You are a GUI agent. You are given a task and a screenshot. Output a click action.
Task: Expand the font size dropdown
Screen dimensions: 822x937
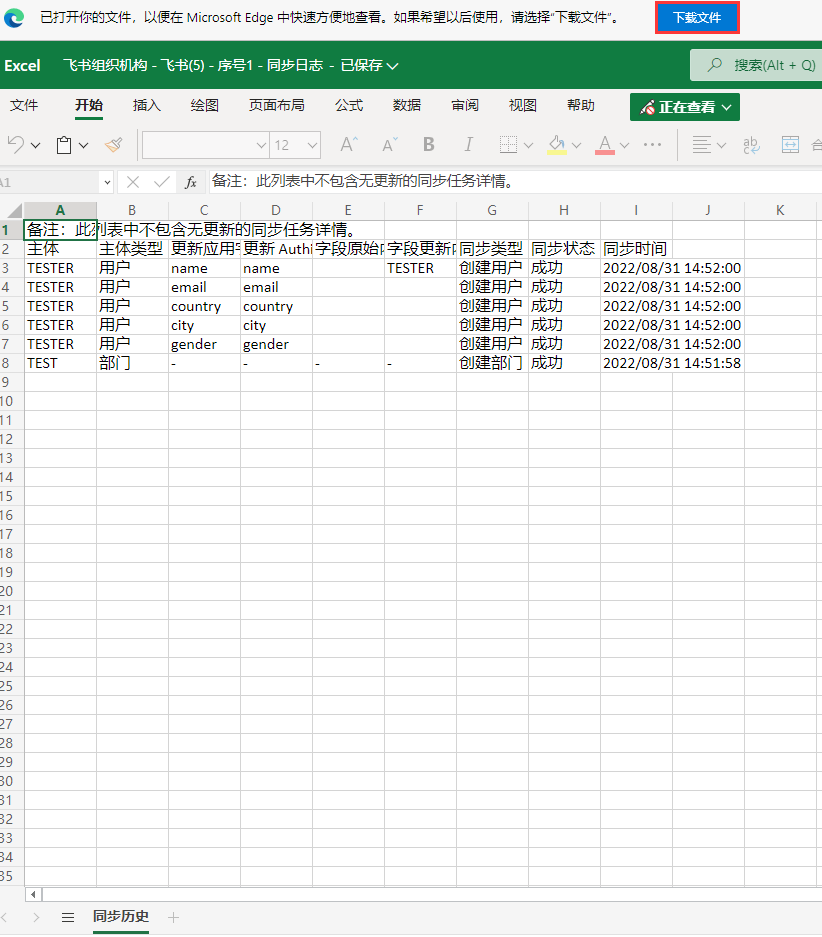[x=312, y=145]
